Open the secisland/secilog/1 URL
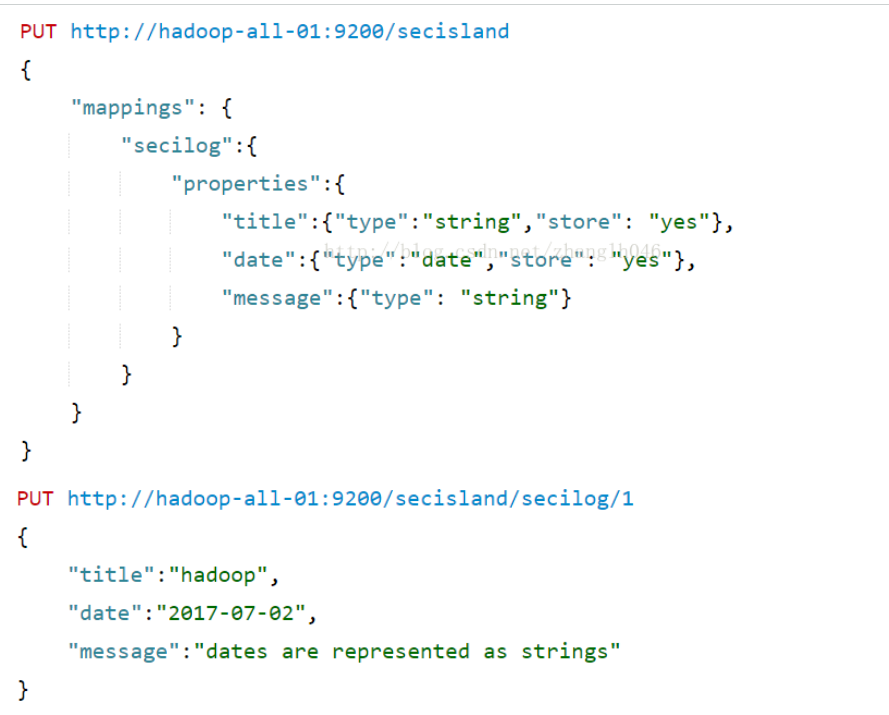Screen dimensions: 889x715 click(350, 498)
